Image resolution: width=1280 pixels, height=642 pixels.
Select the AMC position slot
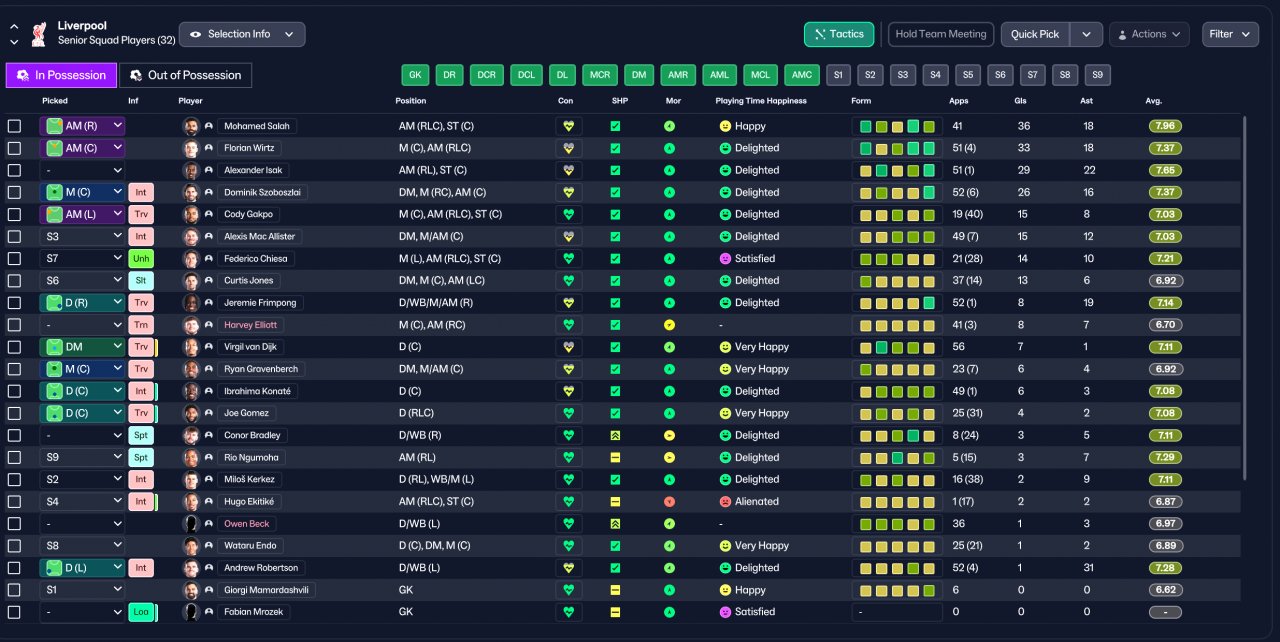pos(801,75)
